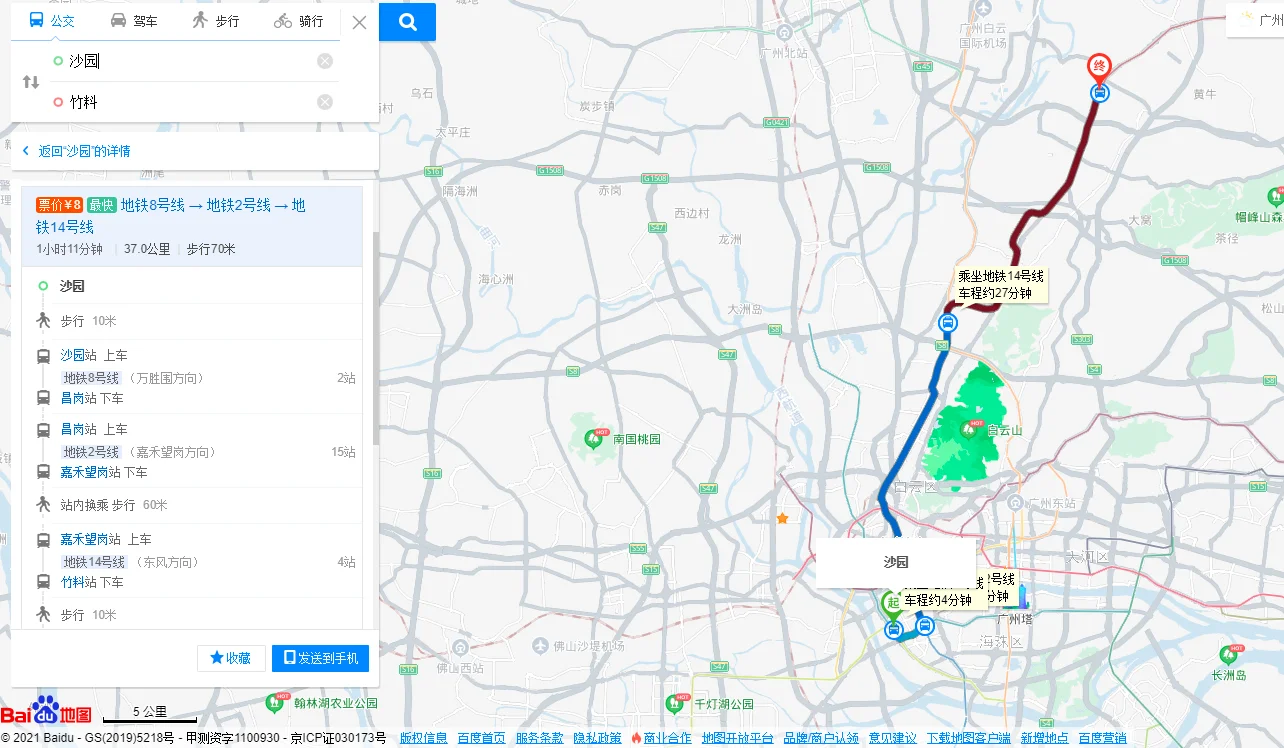The width and height of the screenshot is (1284, 748).
Task: Clear the 竹料 destination input
Action: pyautogui.click(x=324, y=101)
